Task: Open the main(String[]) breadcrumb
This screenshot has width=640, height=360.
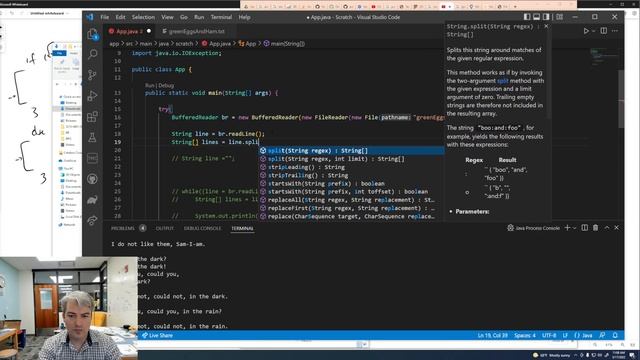Action: pos(284,43)
